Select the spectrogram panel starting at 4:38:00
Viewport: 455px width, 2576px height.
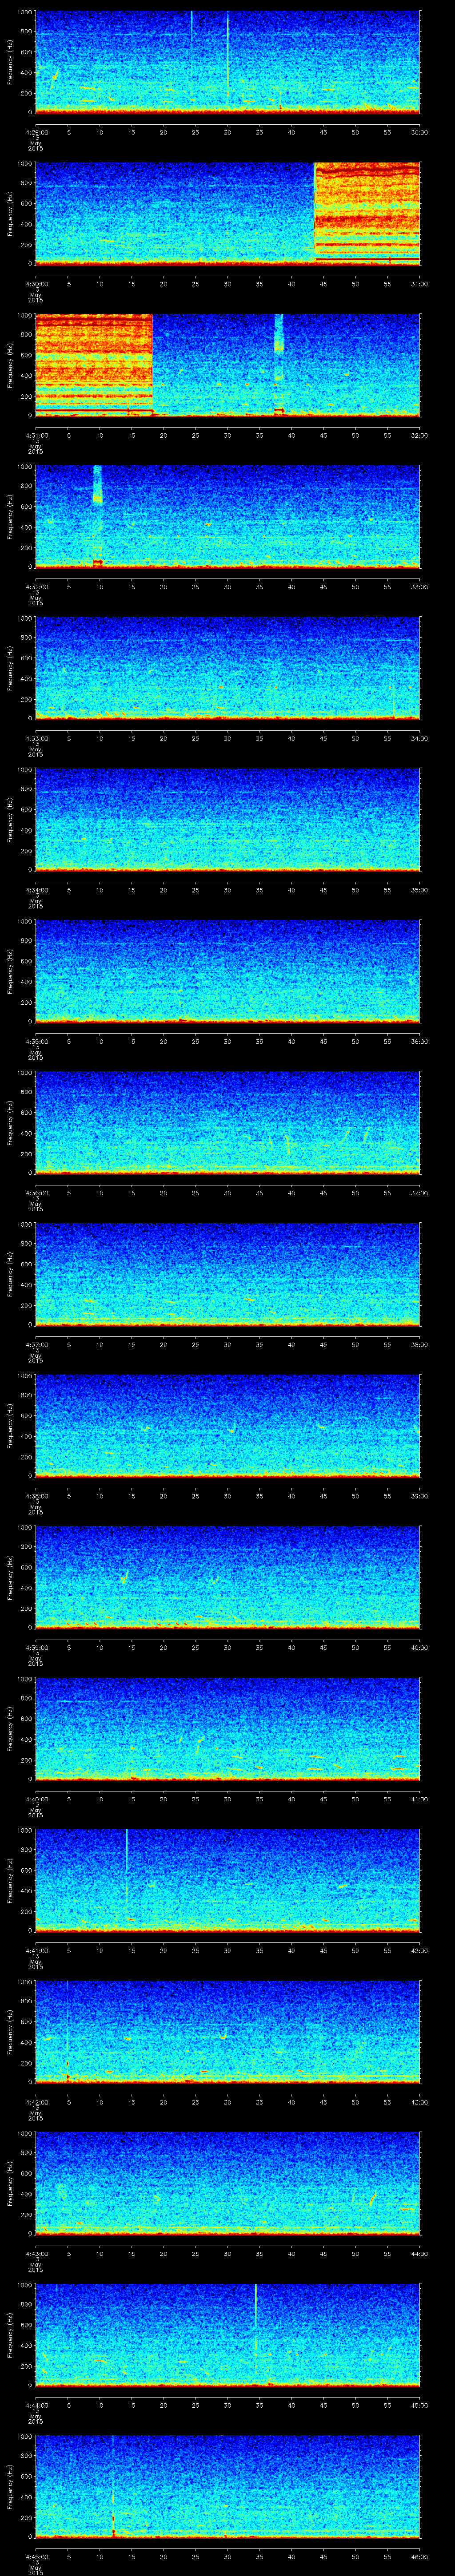pyautogui.click(x=227, y=1426)
